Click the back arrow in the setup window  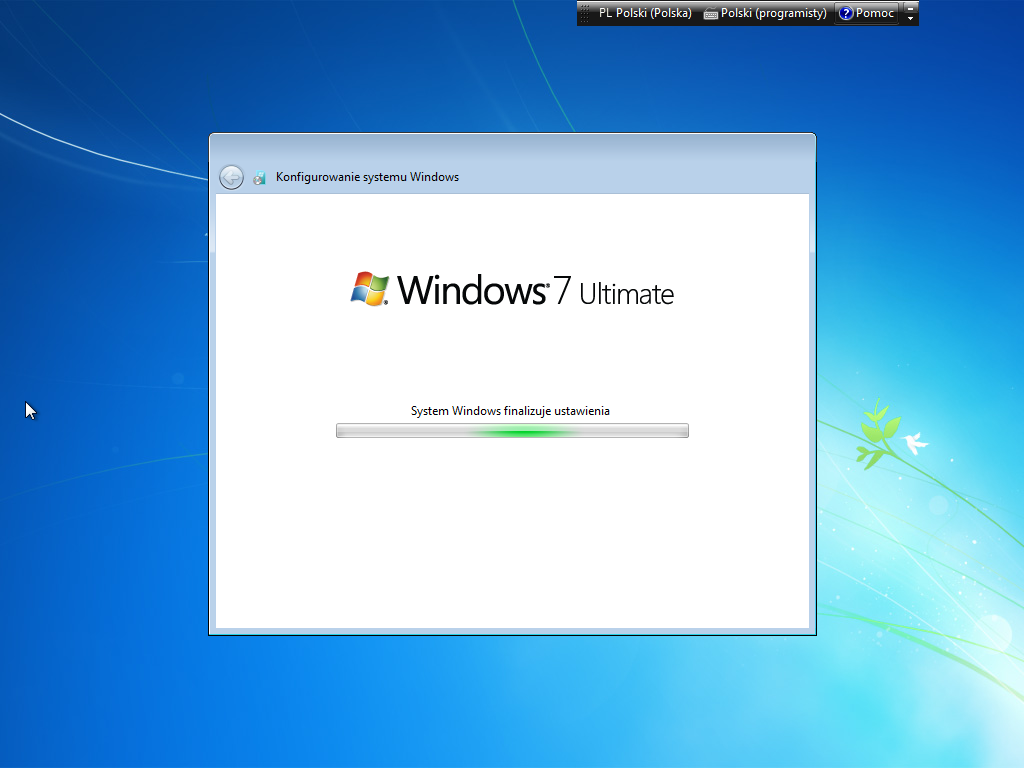click(x=231, y=177)
